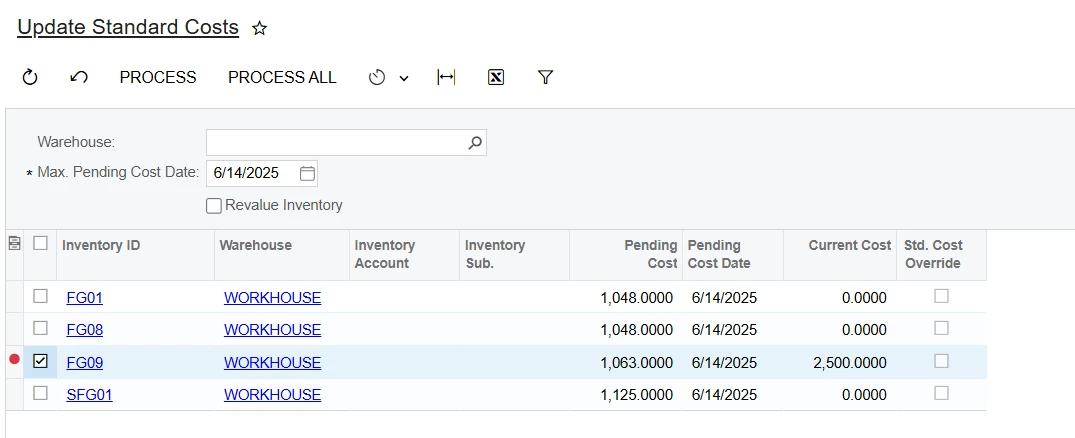Open the FG01 inventory link

pyautogui.click(x=84, y=297)
